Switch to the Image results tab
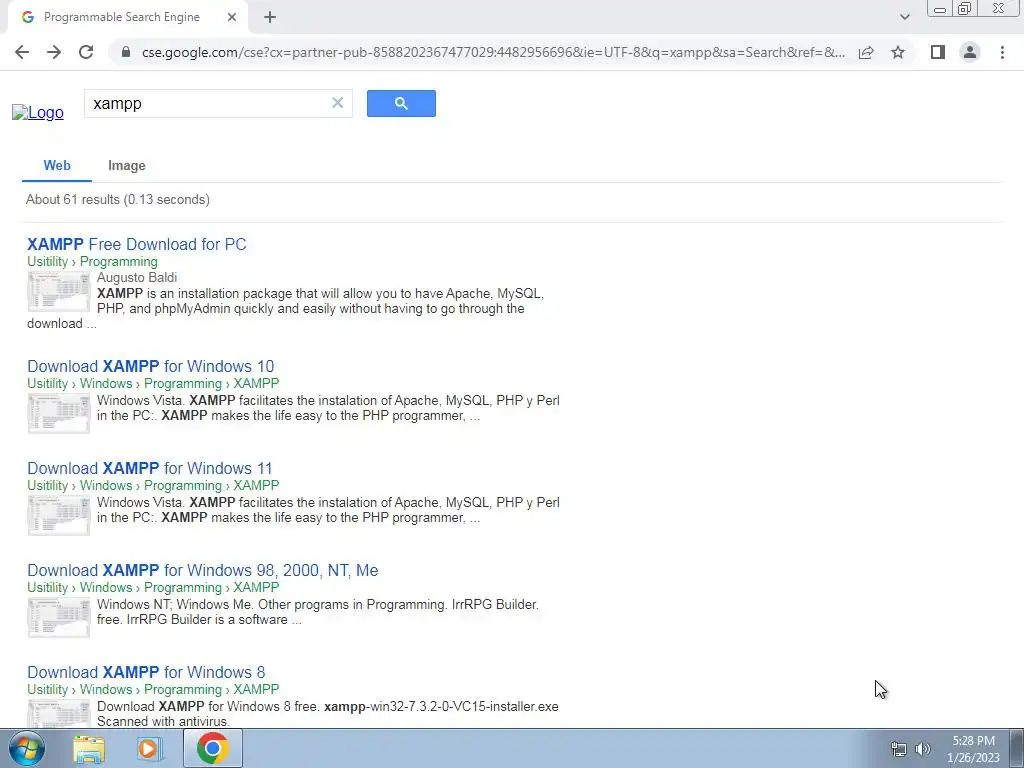1024x768 pixels. click(127, 166)
